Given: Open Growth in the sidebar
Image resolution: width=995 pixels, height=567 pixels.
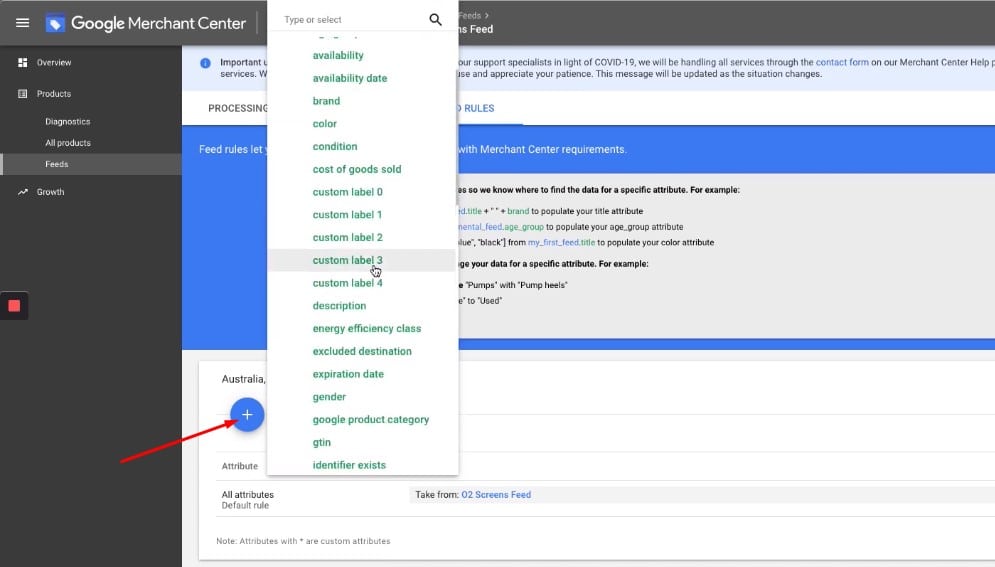Looking at the screenshot, I should pyautogui.click(x=50, y=192).
